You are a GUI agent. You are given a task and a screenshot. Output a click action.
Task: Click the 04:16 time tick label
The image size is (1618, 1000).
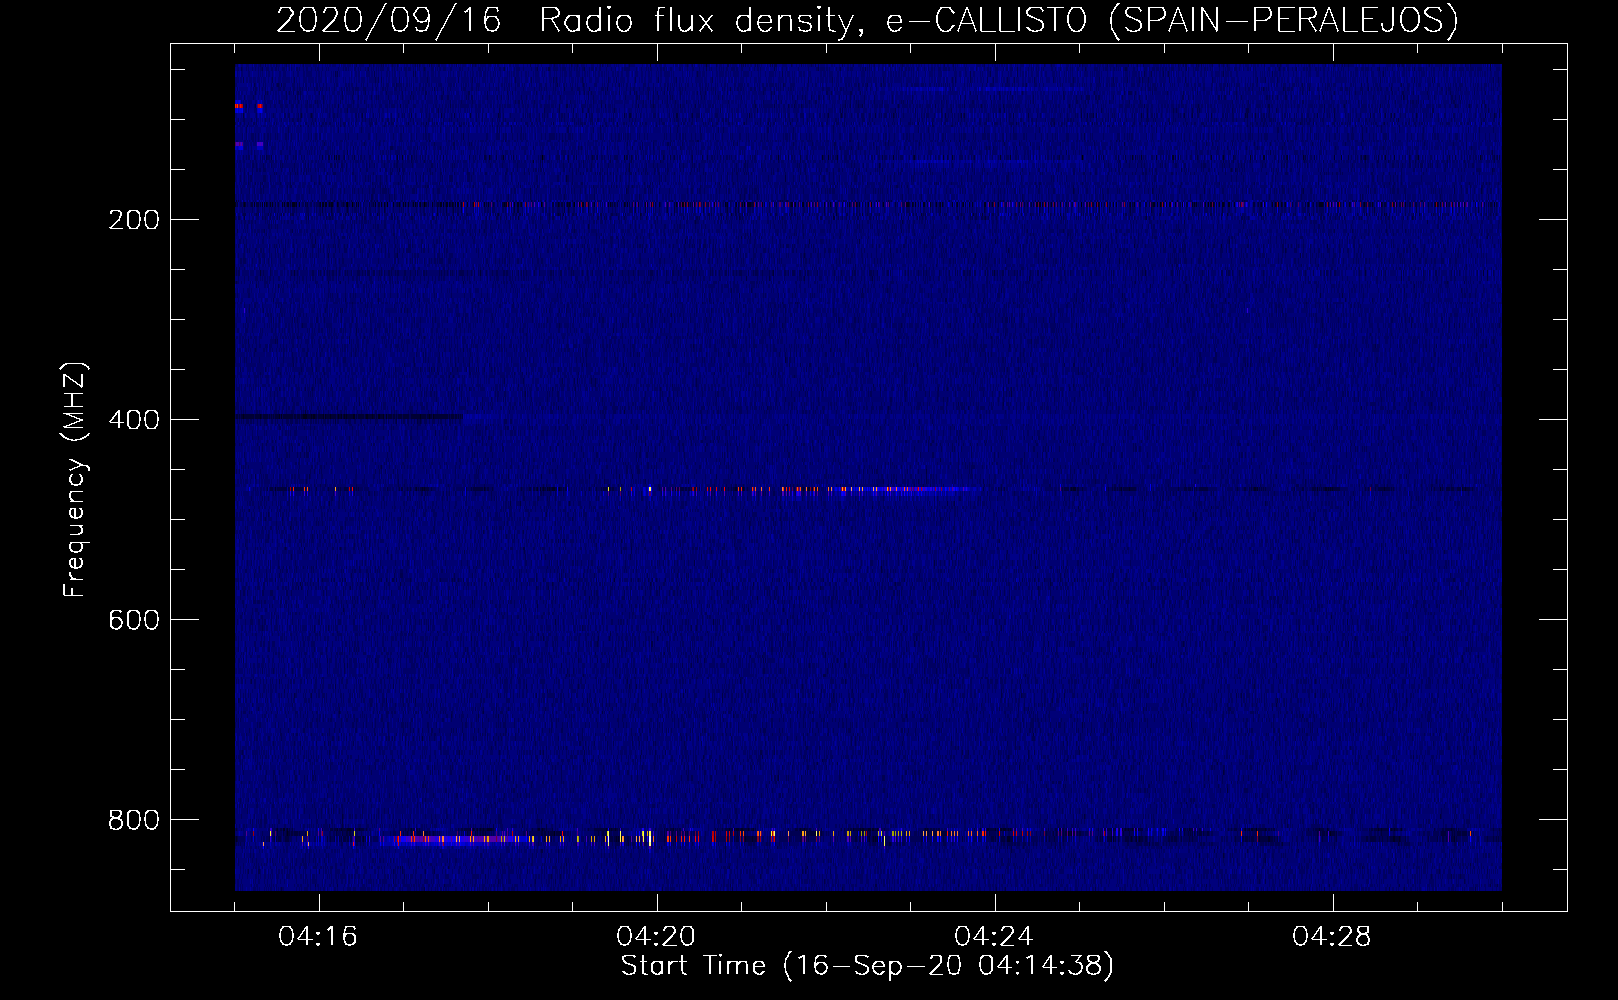pyautogui.click(x=318, y=937)
